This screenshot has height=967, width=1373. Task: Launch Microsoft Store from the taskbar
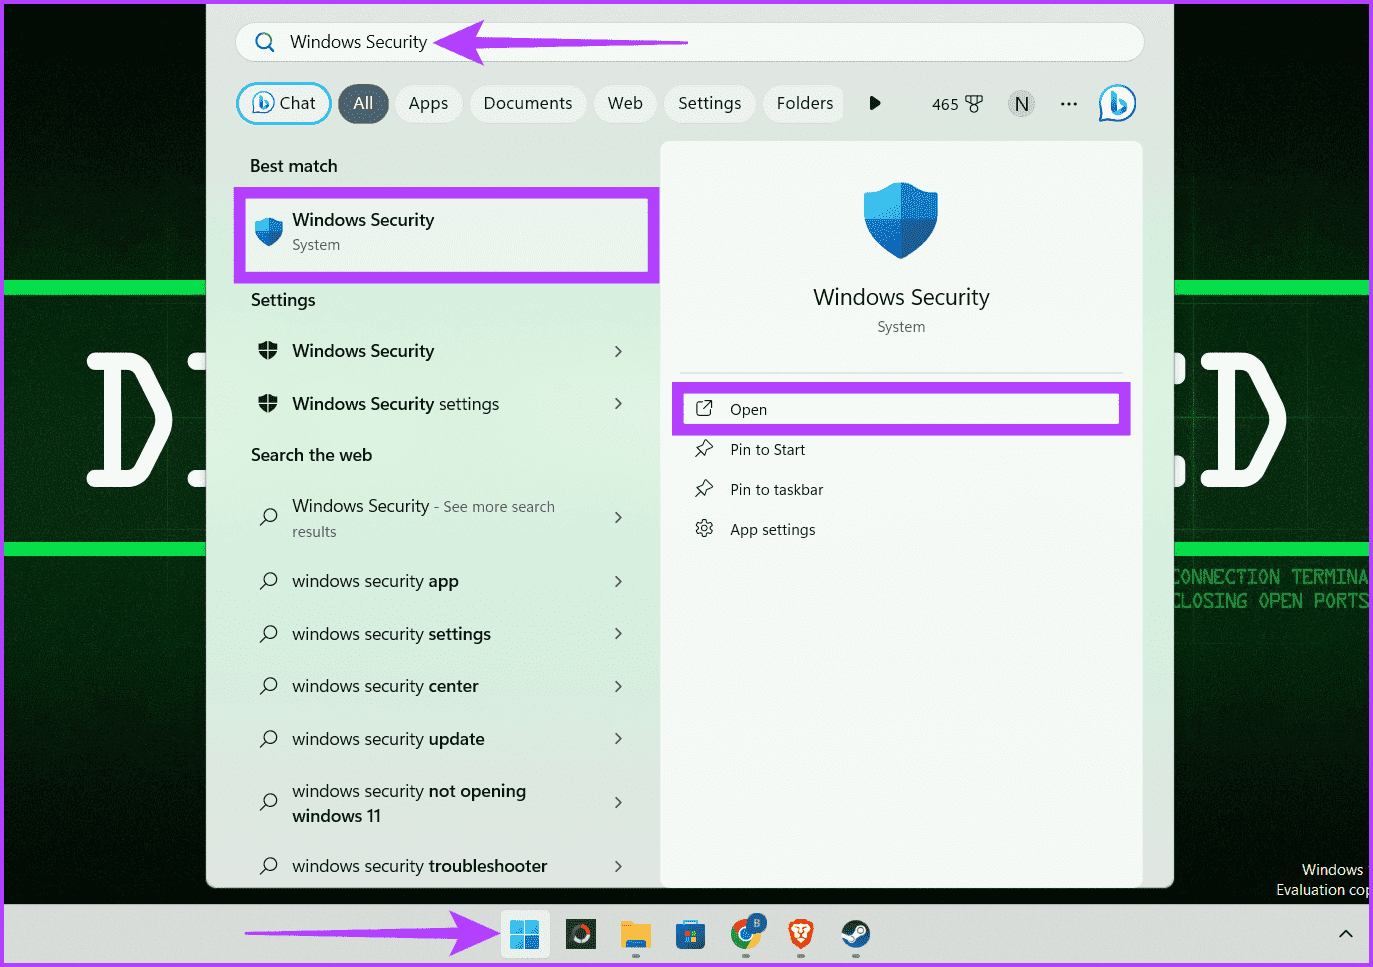690,935
